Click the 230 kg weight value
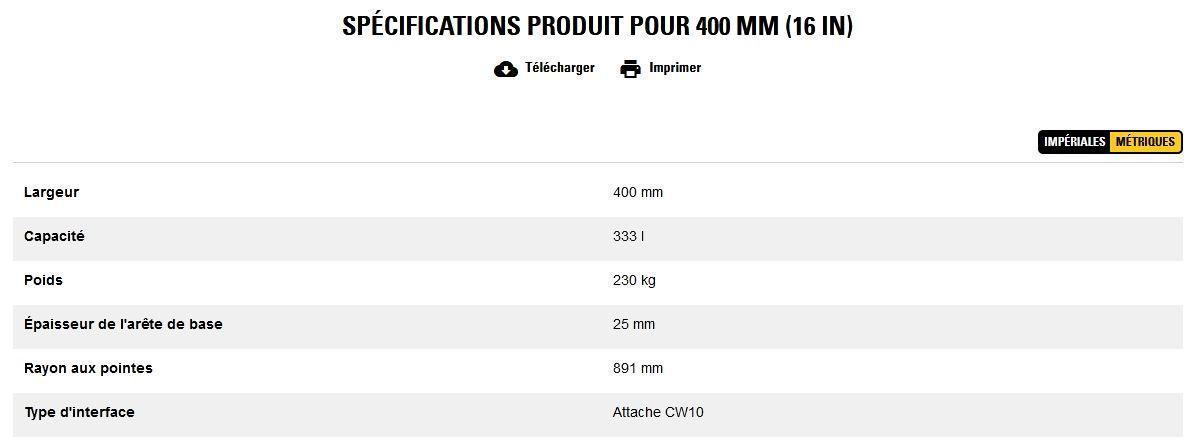 click(634, 280)
